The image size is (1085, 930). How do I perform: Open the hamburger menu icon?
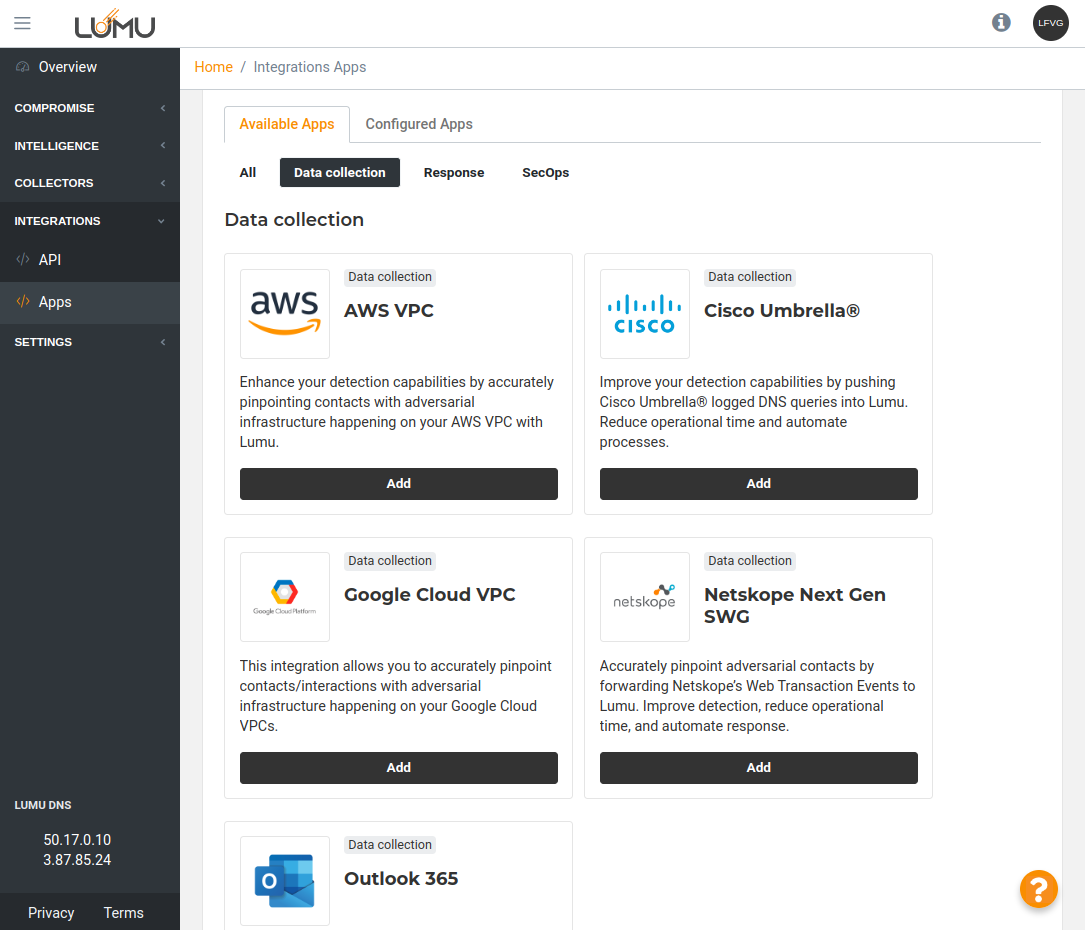pyautogui.click(x=22, y=23)
